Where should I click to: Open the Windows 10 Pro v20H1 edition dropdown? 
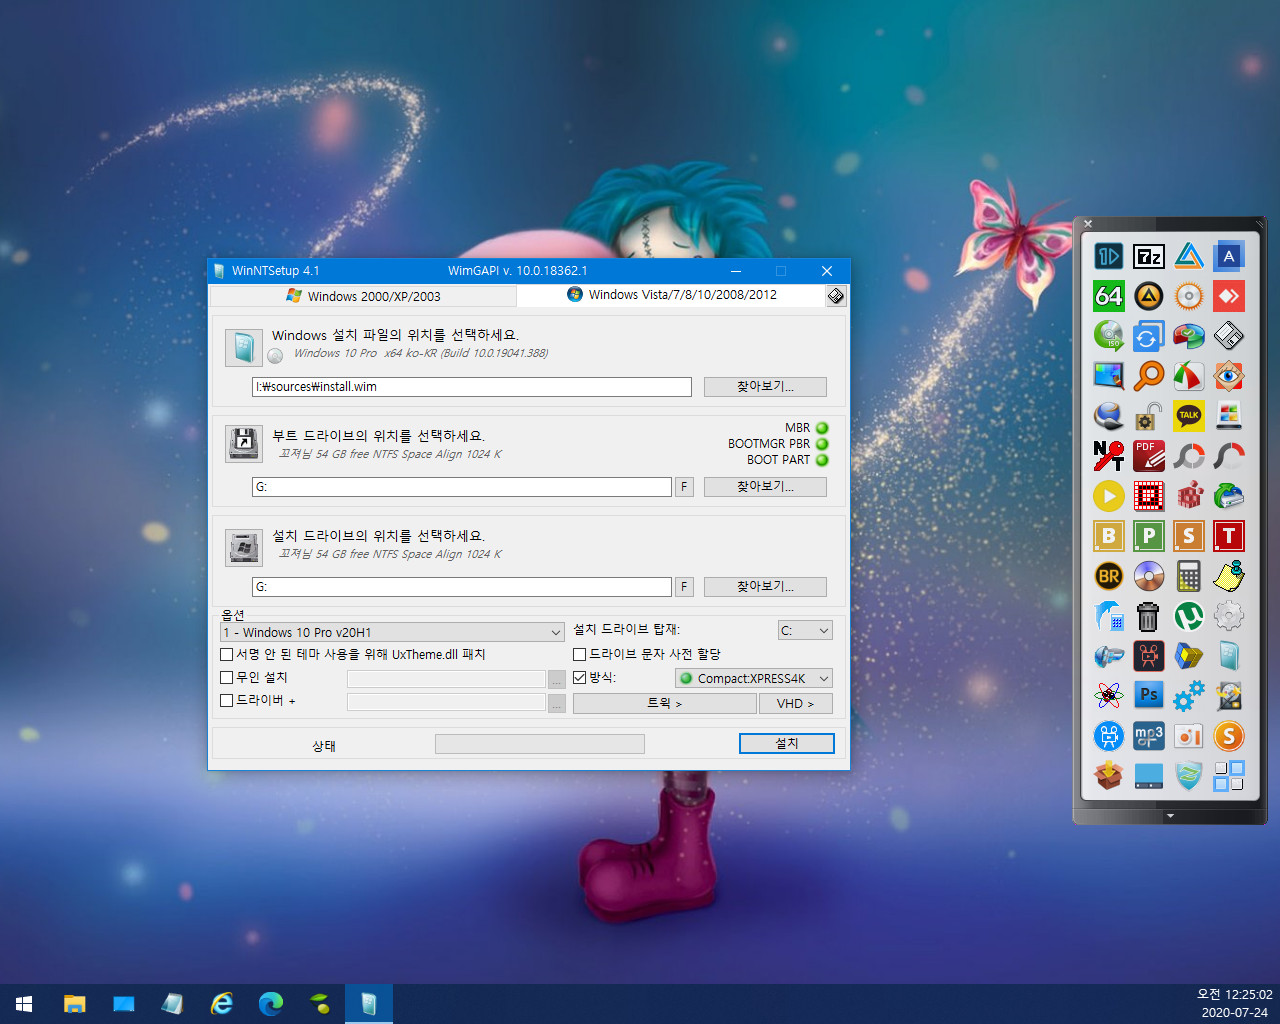pos(392,632)
